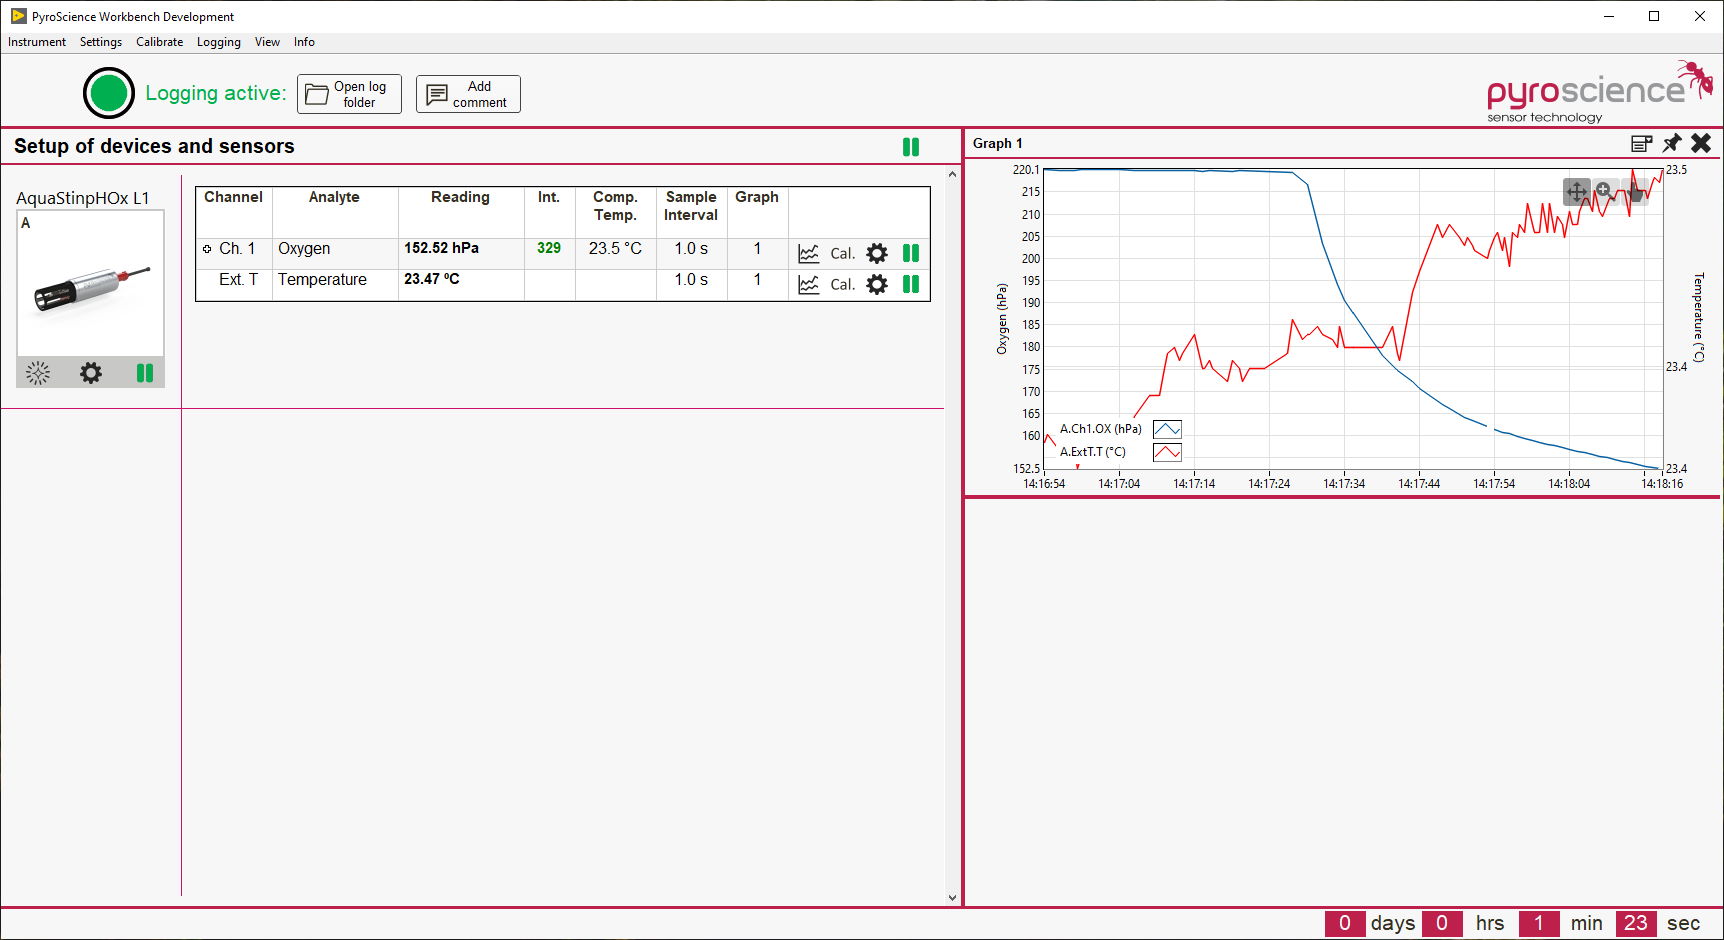Close the Graph 1 panel
The image size is (1724, 940).
click(1701, 144)
